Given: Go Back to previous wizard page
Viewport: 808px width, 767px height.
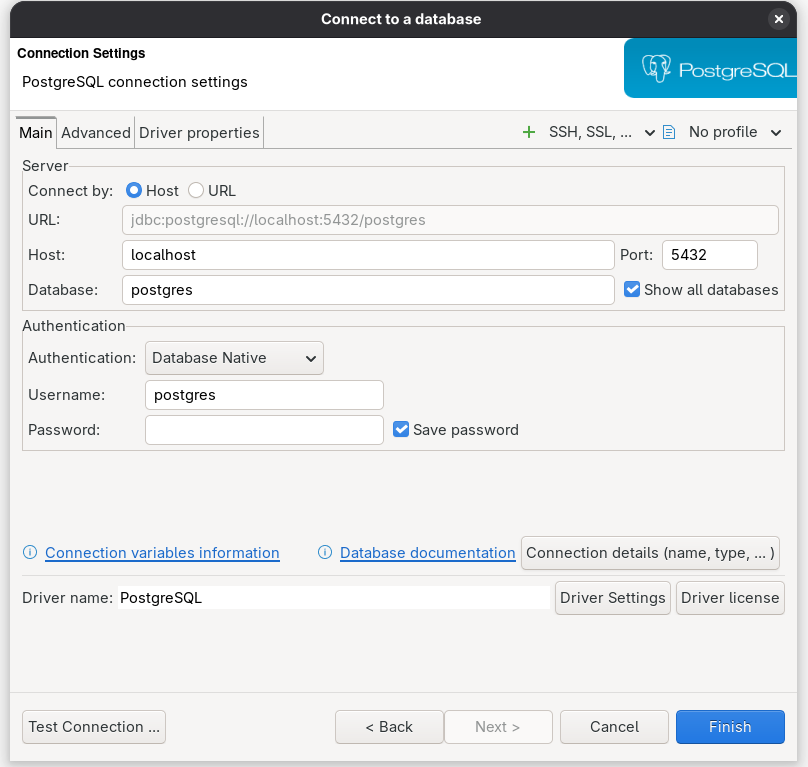Looking at the screenshot, I should [389, 727].
